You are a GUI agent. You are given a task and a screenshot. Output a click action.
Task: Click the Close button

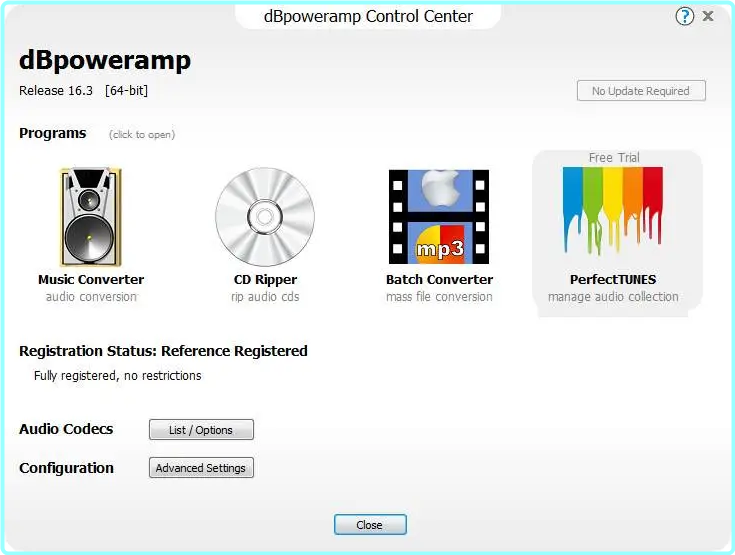click(x=370, y=525)
